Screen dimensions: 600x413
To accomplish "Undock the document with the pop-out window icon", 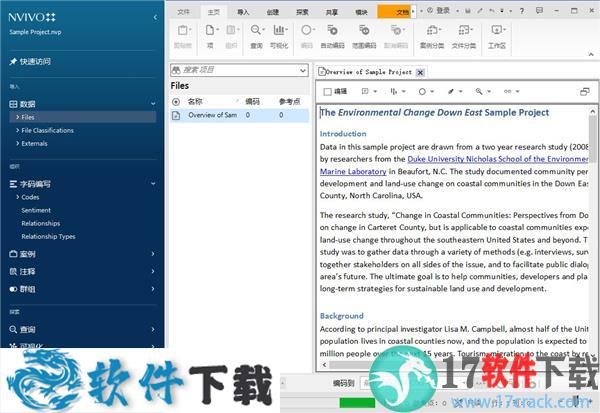I will [x=585, y=91].
